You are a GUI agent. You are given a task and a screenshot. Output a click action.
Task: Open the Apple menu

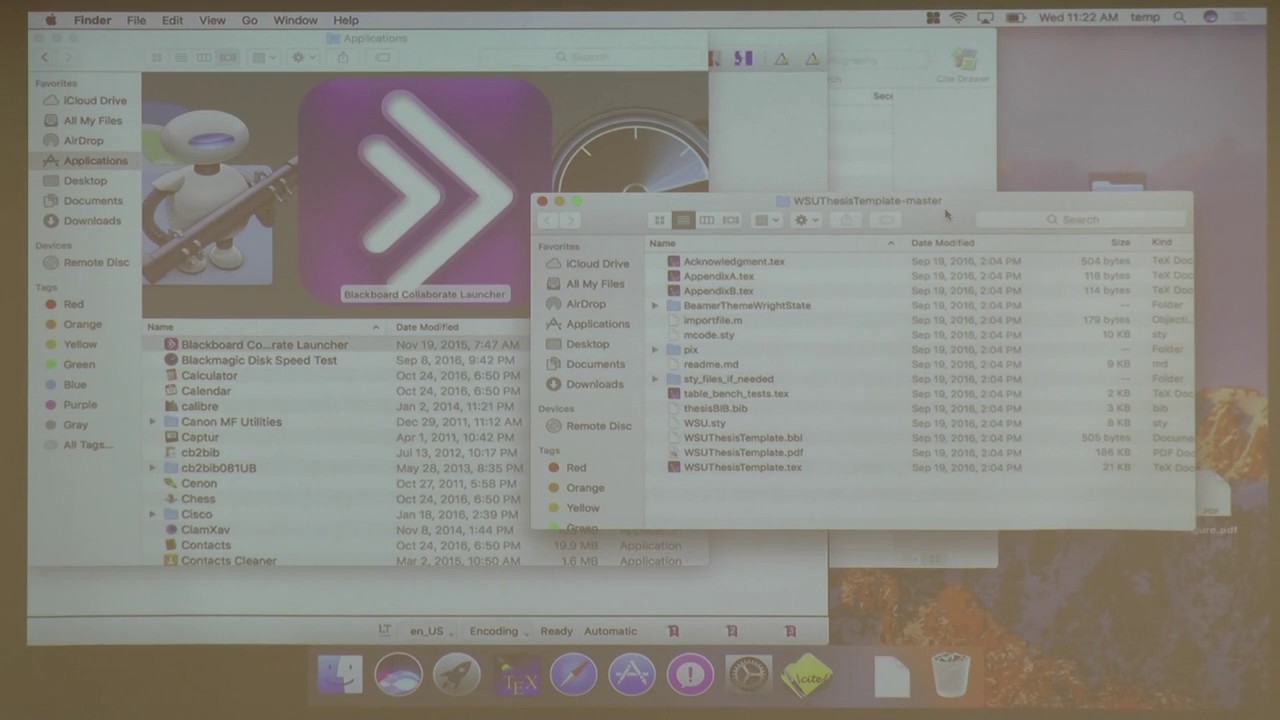click(50, 19)
